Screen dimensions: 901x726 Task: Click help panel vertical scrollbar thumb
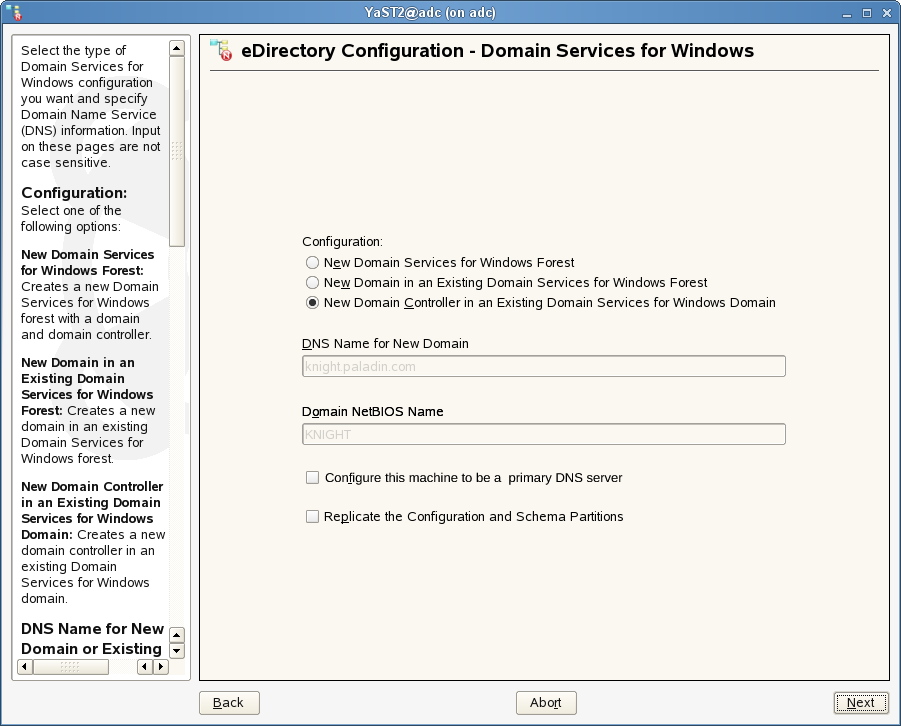(x=177, y=151)
